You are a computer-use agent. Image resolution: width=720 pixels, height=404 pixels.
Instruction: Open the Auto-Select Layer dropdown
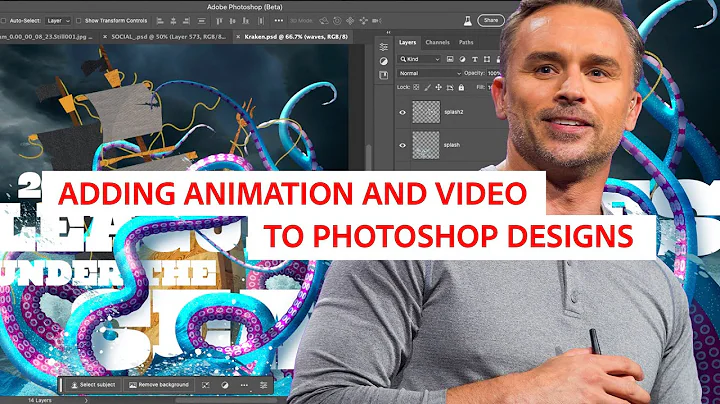coord(58,21)
